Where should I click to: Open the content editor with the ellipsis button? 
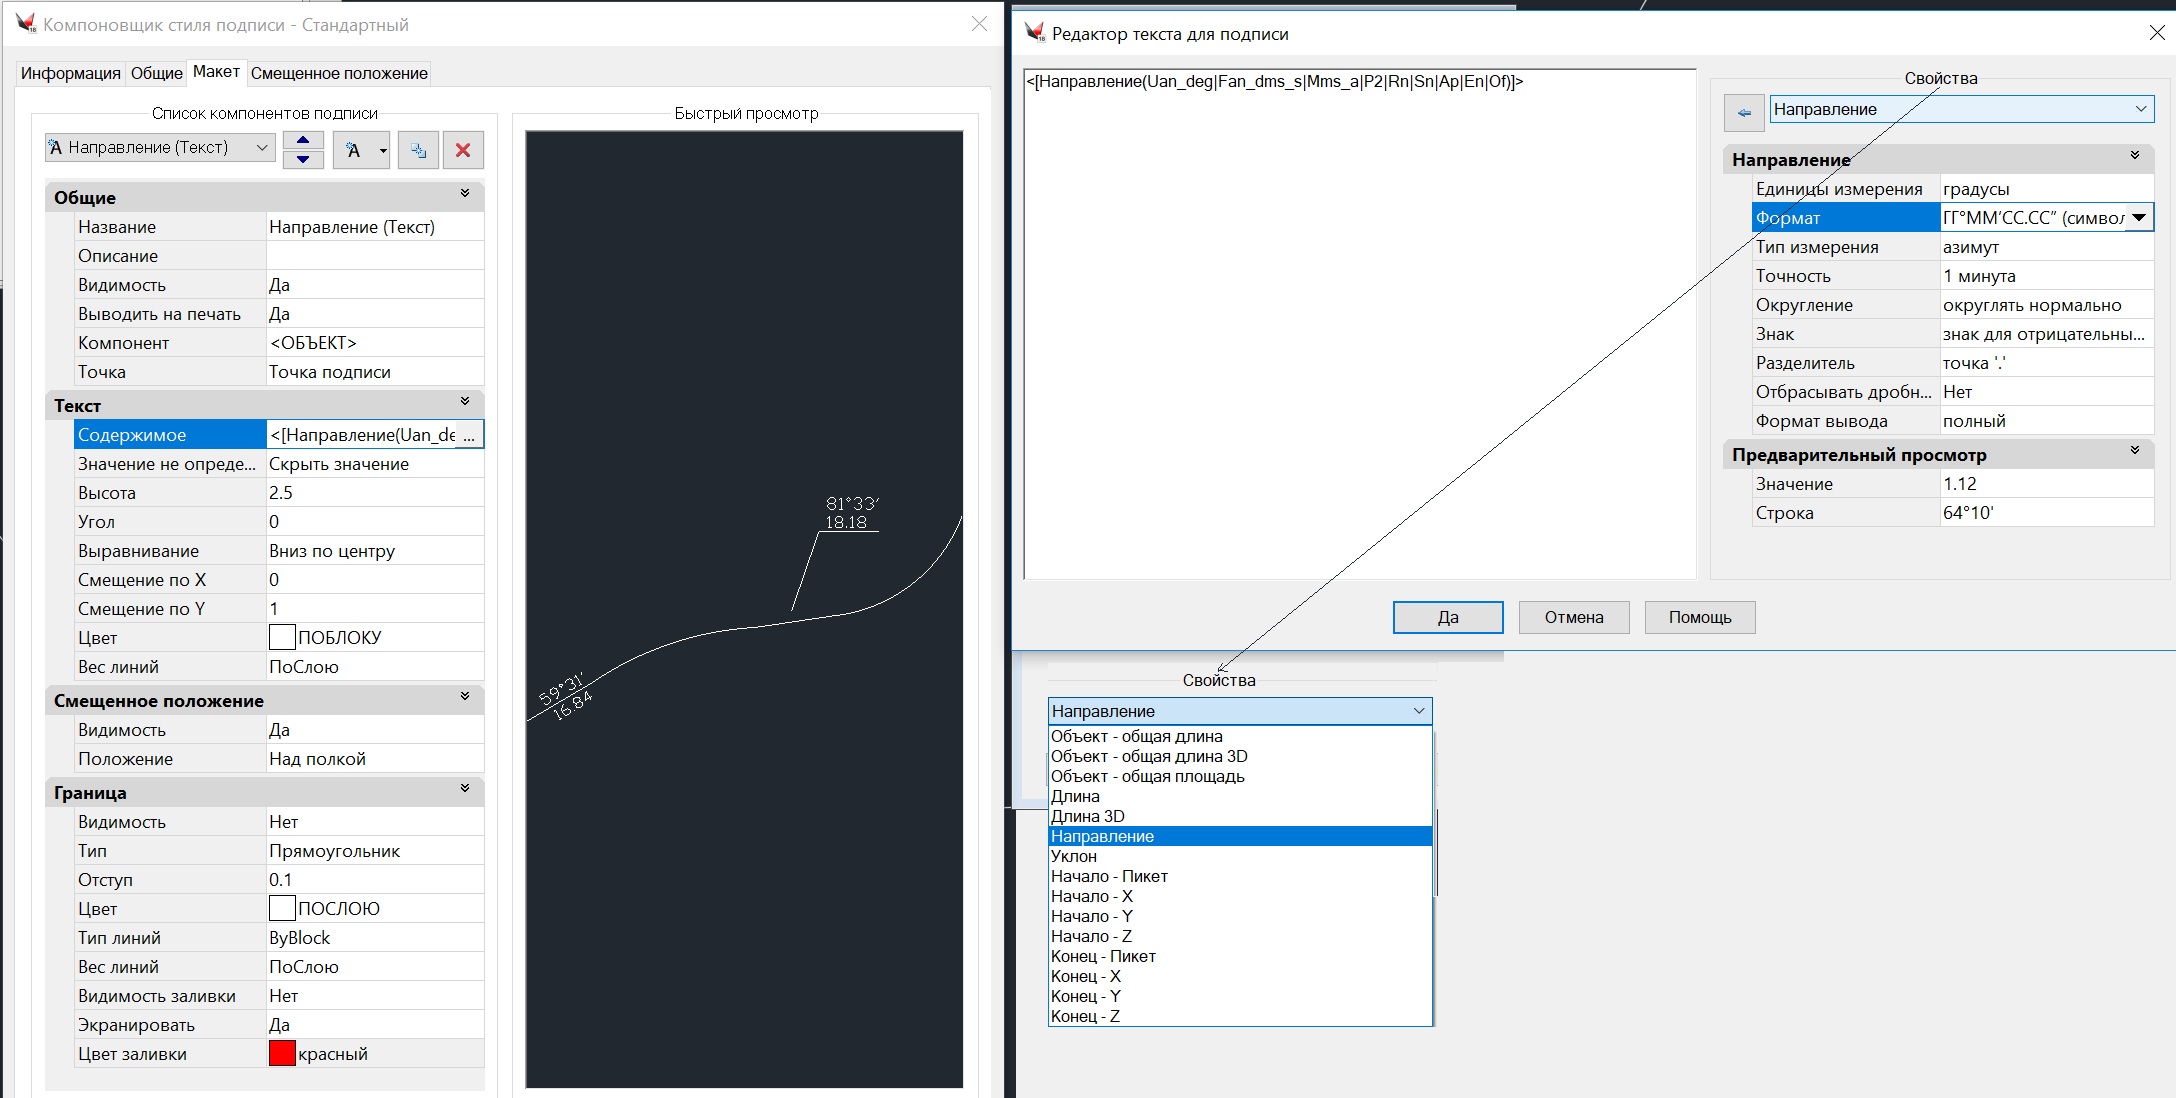[x=470, y=435]
